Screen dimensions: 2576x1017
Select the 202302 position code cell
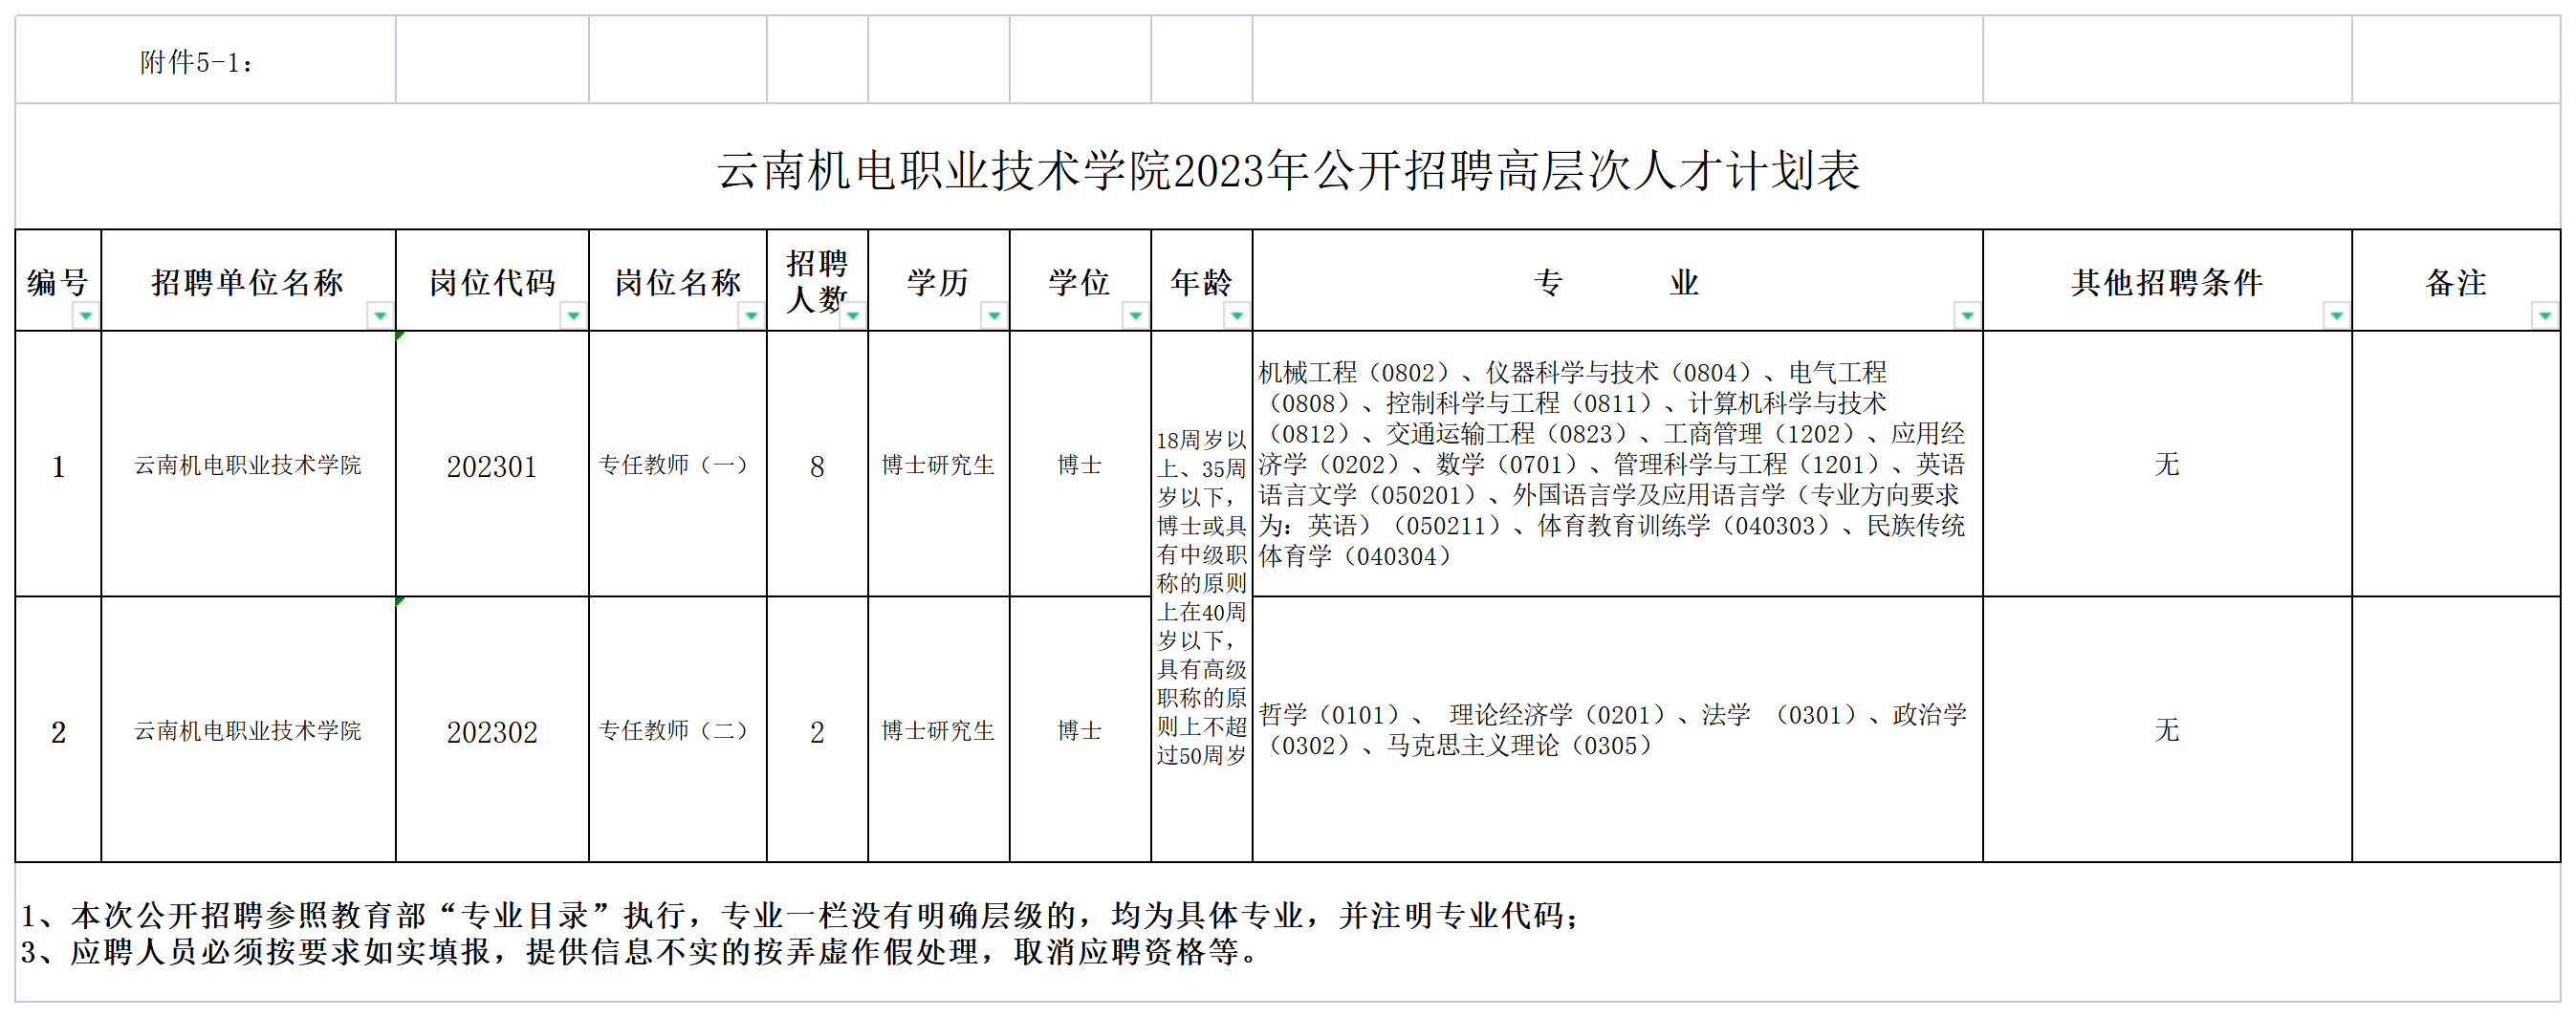click(492, 730)
